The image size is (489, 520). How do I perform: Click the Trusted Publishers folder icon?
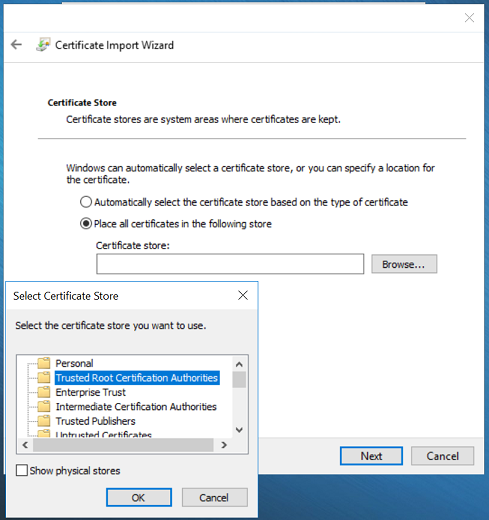(44, 421)
